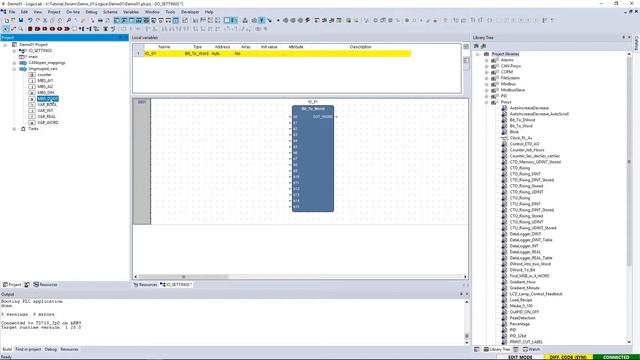Collapse the Ungrouped_vars node

click(x=14, y=69)
